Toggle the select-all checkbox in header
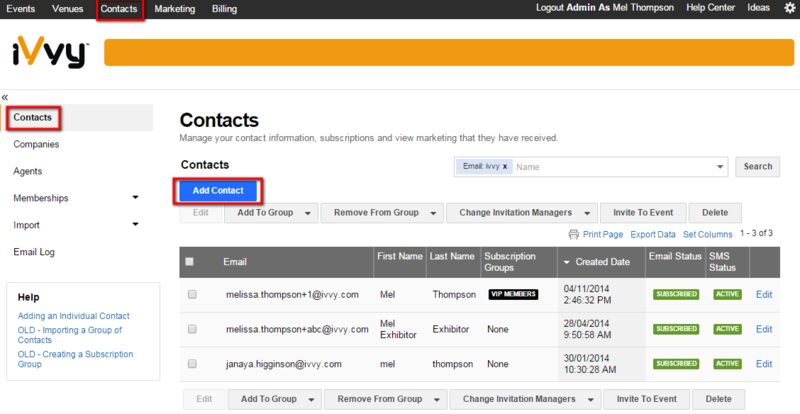The image size is (800, 414). pyautogui.click(x=189, y=262)
